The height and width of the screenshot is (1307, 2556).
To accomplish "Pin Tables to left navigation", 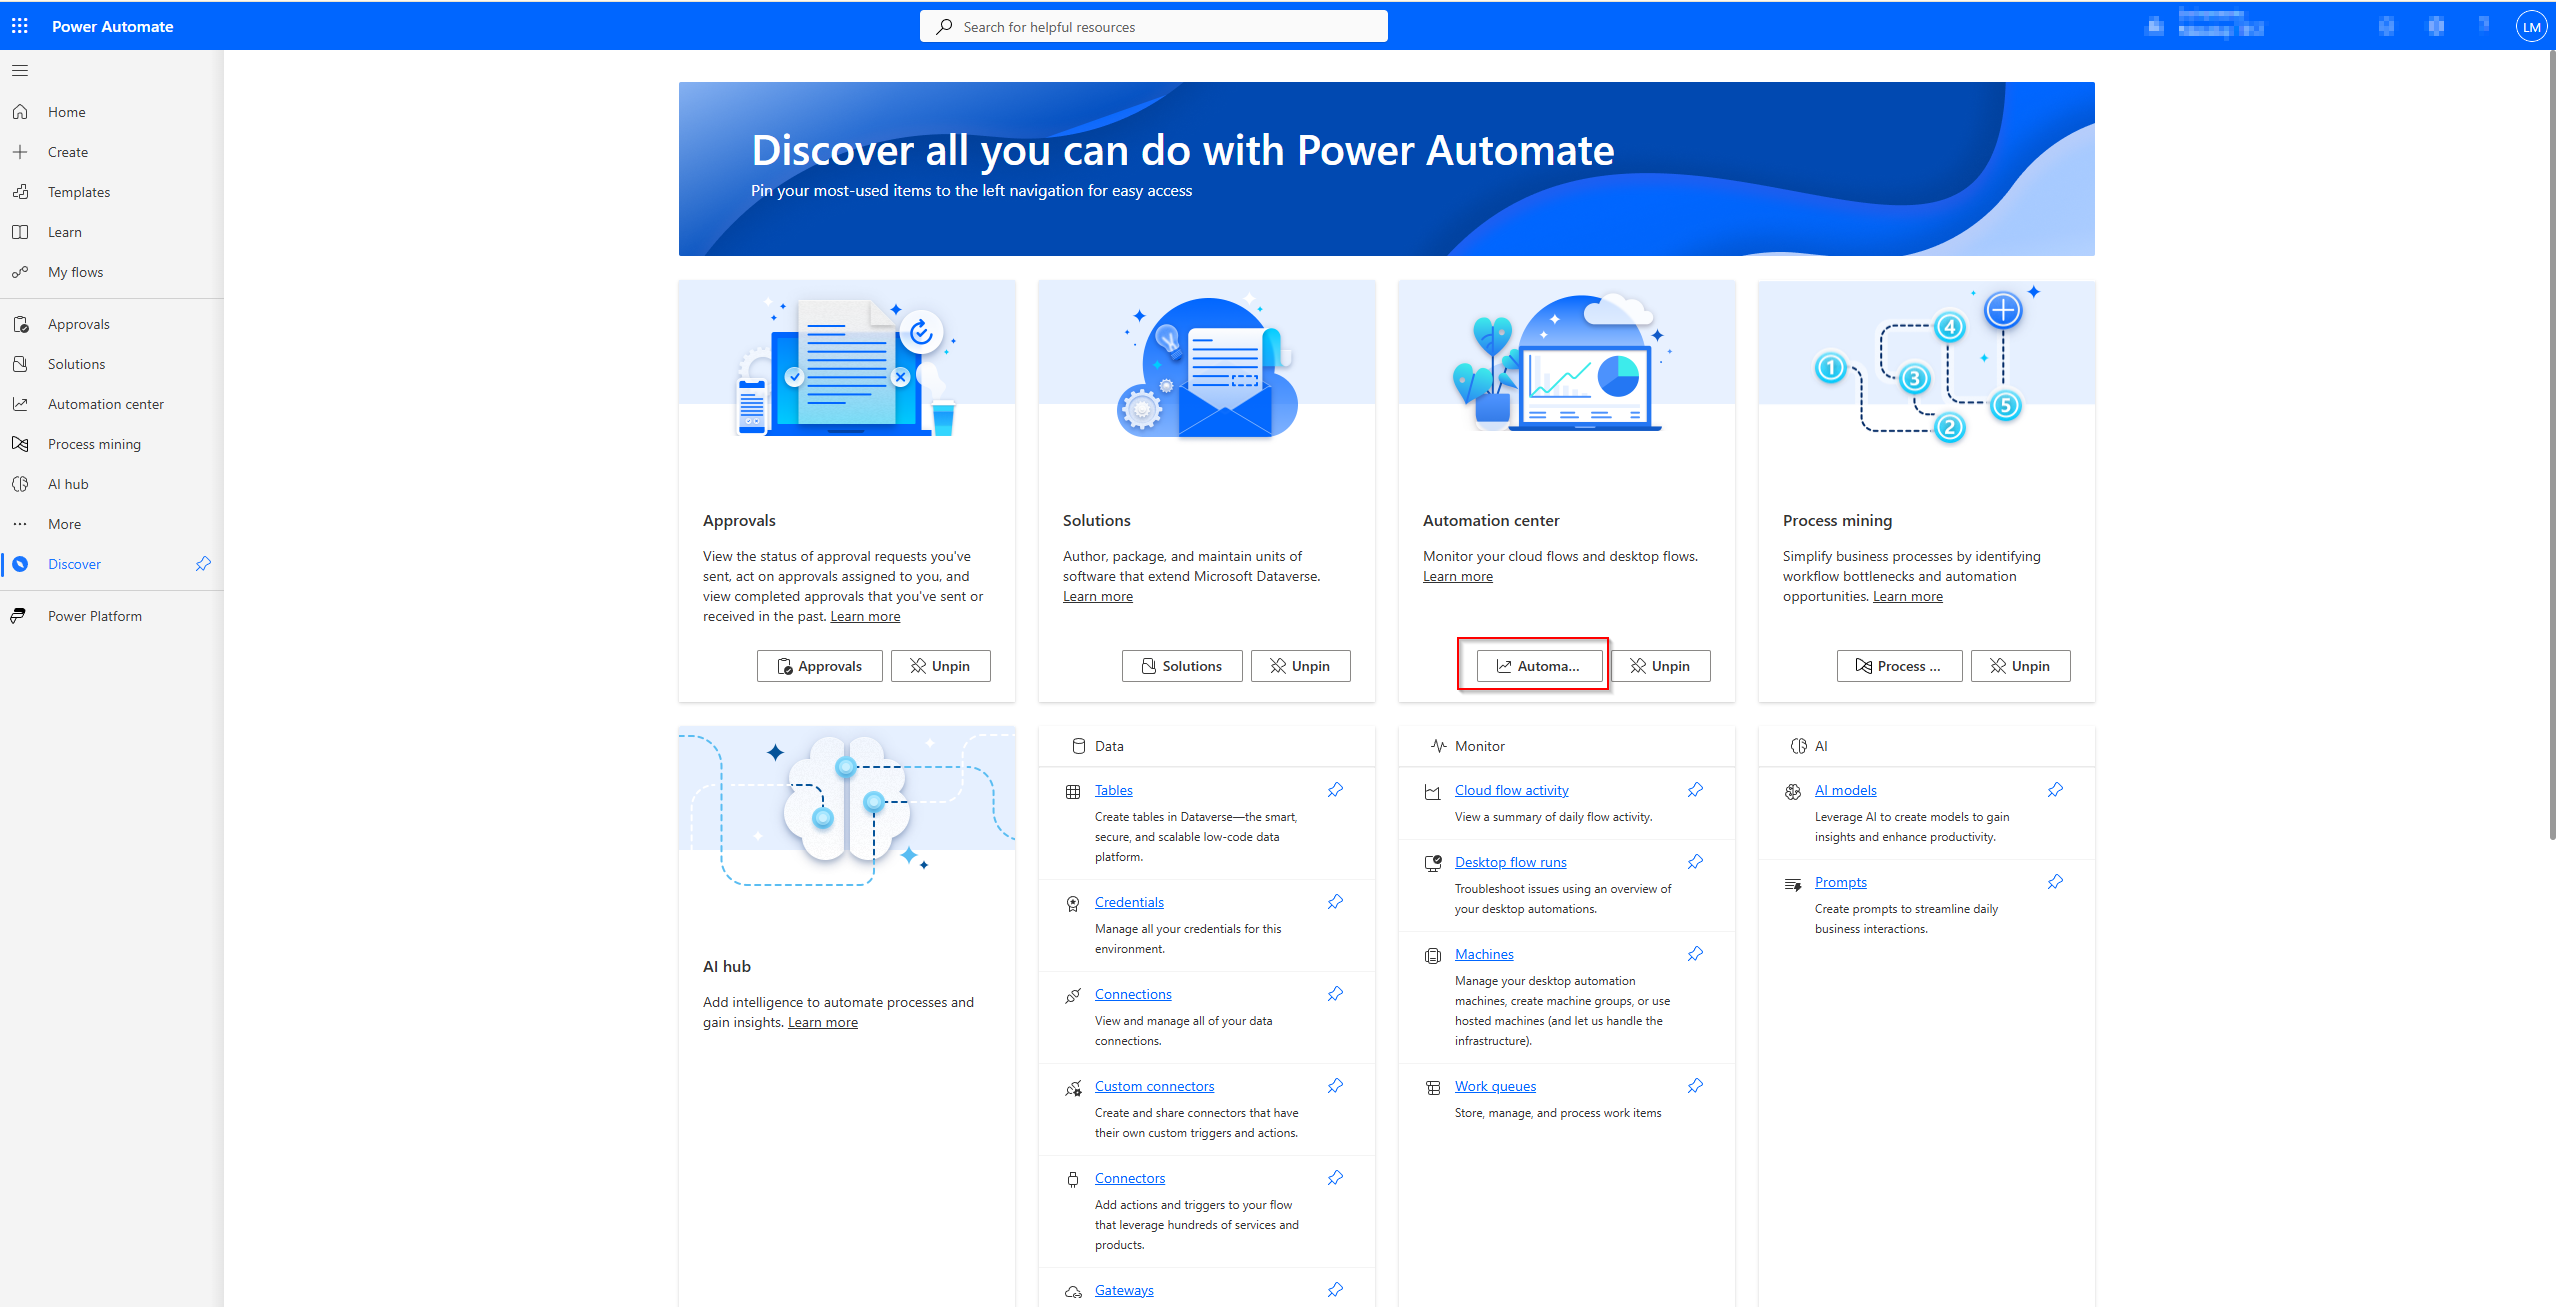I will coord(1335,790).
